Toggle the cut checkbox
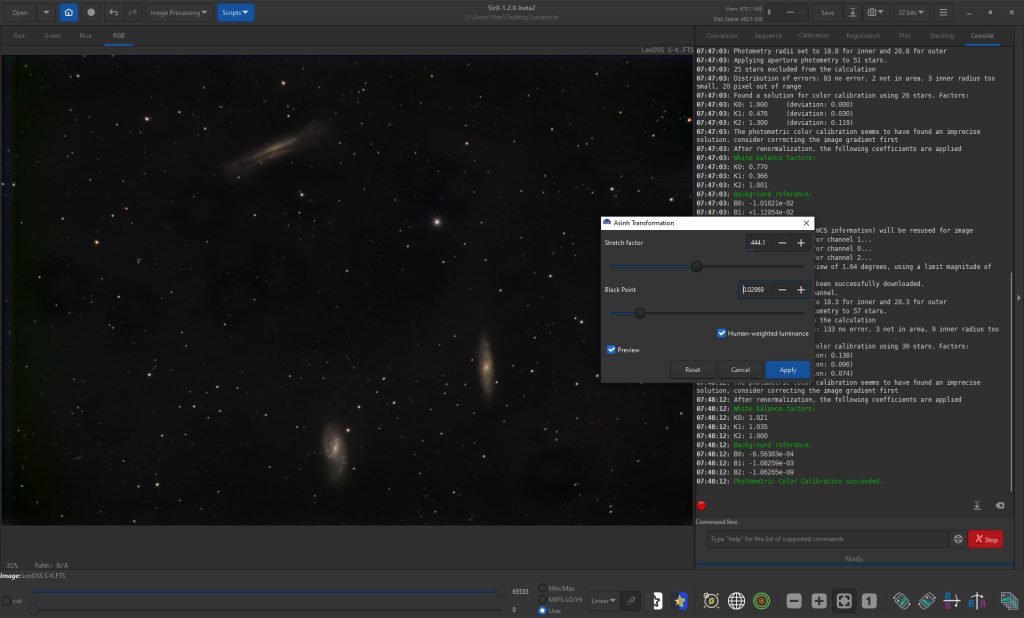1024x618 pixels. point(7,600)
